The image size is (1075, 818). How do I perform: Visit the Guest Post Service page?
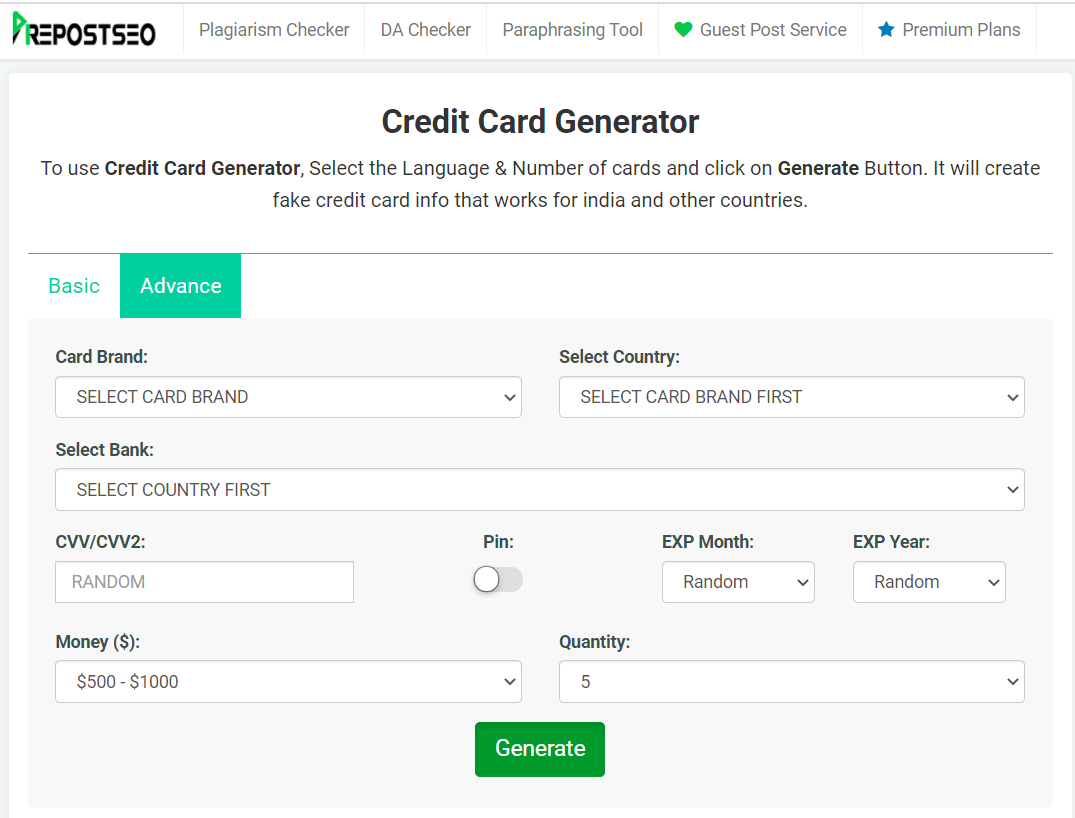[x=772, y=30]
